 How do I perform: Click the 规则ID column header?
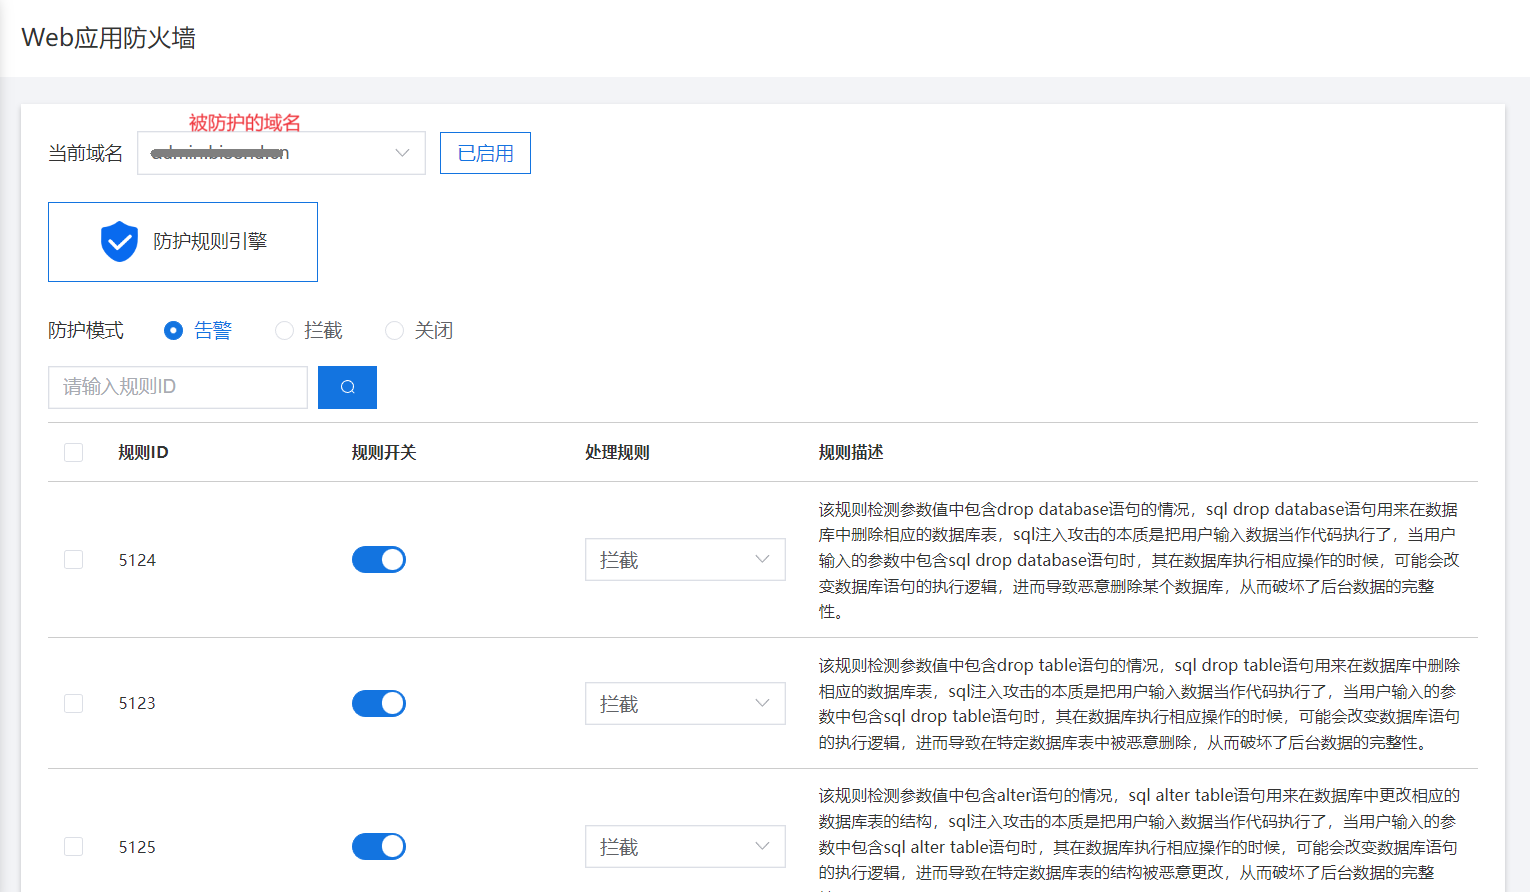143,452
